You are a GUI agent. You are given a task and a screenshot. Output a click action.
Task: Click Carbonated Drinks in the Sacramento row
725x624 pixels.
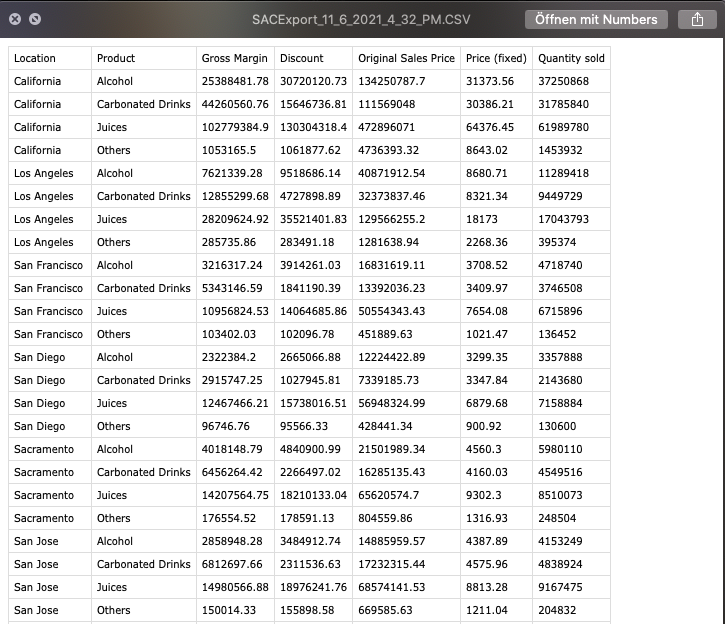point(143,472)
